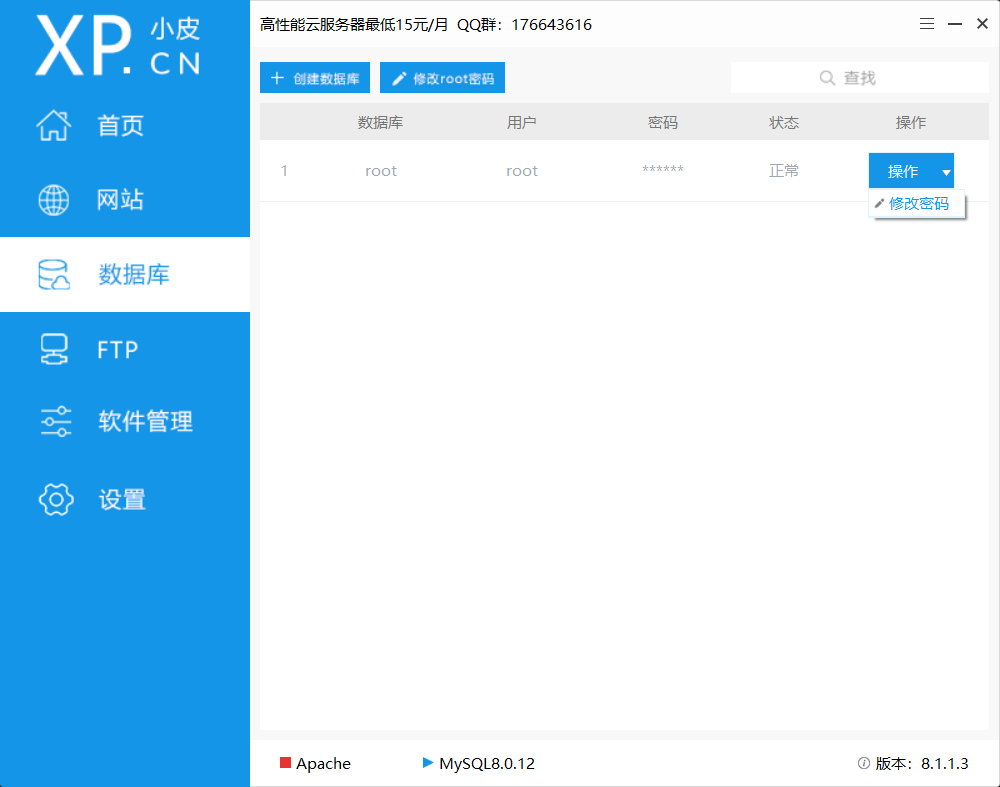Click the cloud server ad text
1000x787 pixels.
click(x=354, y=24)
